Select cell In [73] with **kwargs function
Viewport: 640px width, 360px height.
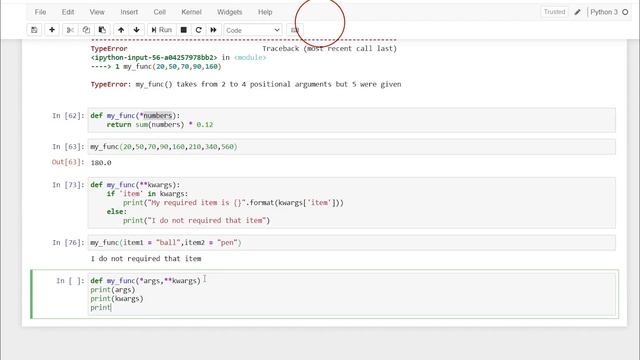[351, 202]
